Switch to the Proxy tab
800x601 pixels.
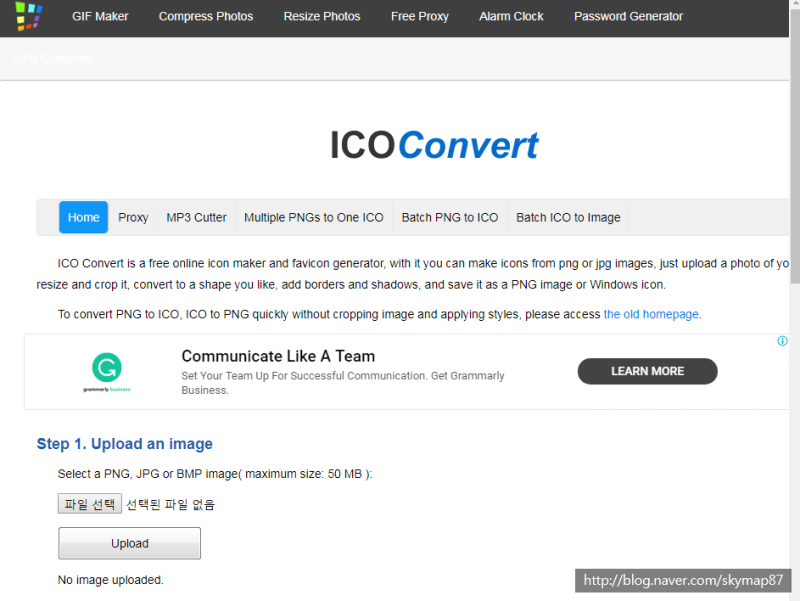[133, 217]
